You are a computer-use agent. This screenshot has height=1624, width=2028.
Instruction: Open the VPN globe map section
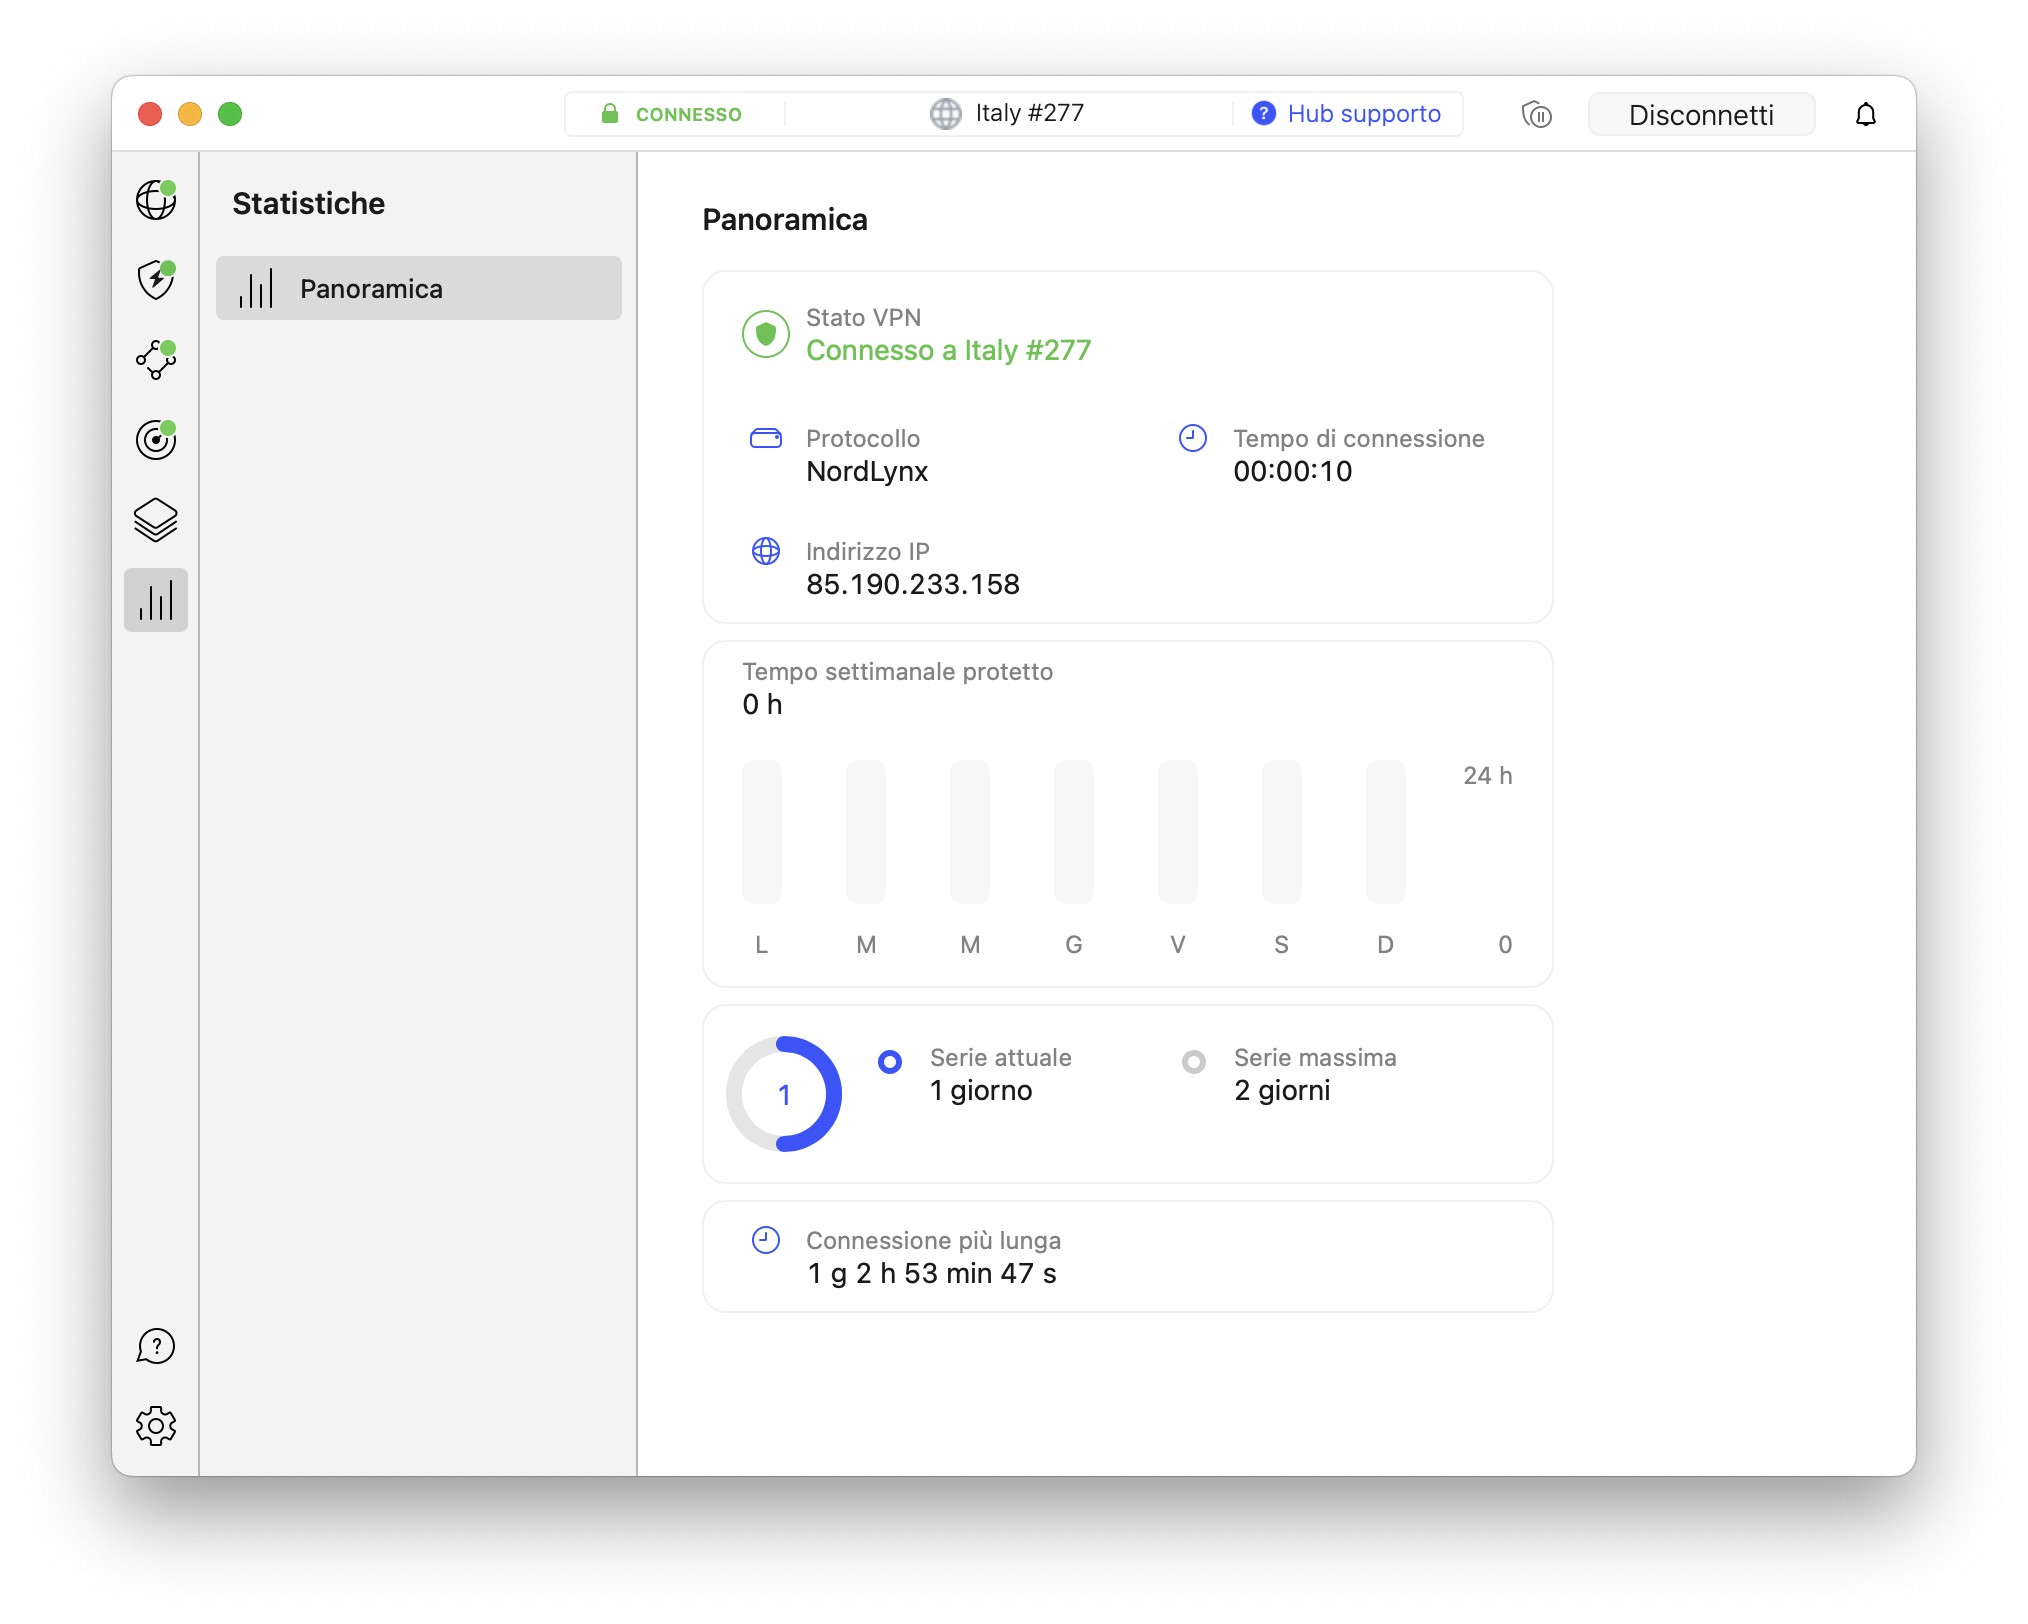[156, 200]
